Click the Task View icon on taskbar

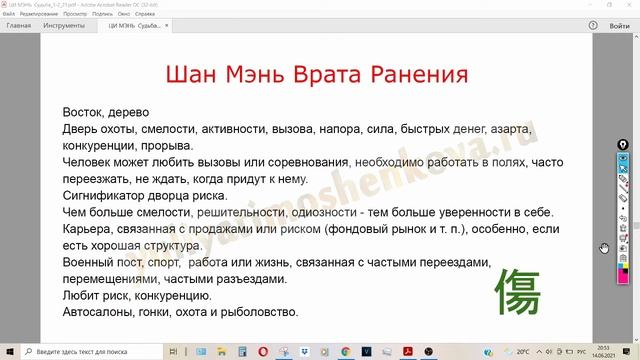pyautogui.click(x=173, y=351)
